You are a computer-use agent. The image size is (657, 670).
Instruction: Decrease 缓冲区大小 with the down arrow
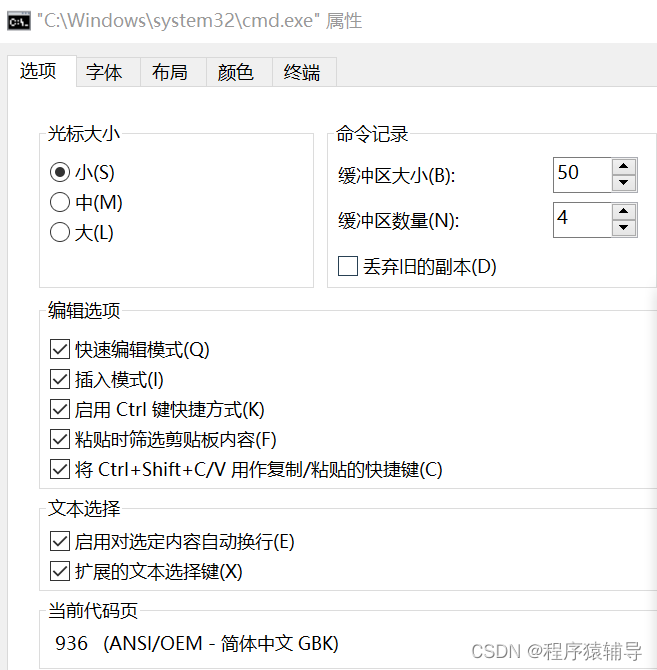coord(625,183)
